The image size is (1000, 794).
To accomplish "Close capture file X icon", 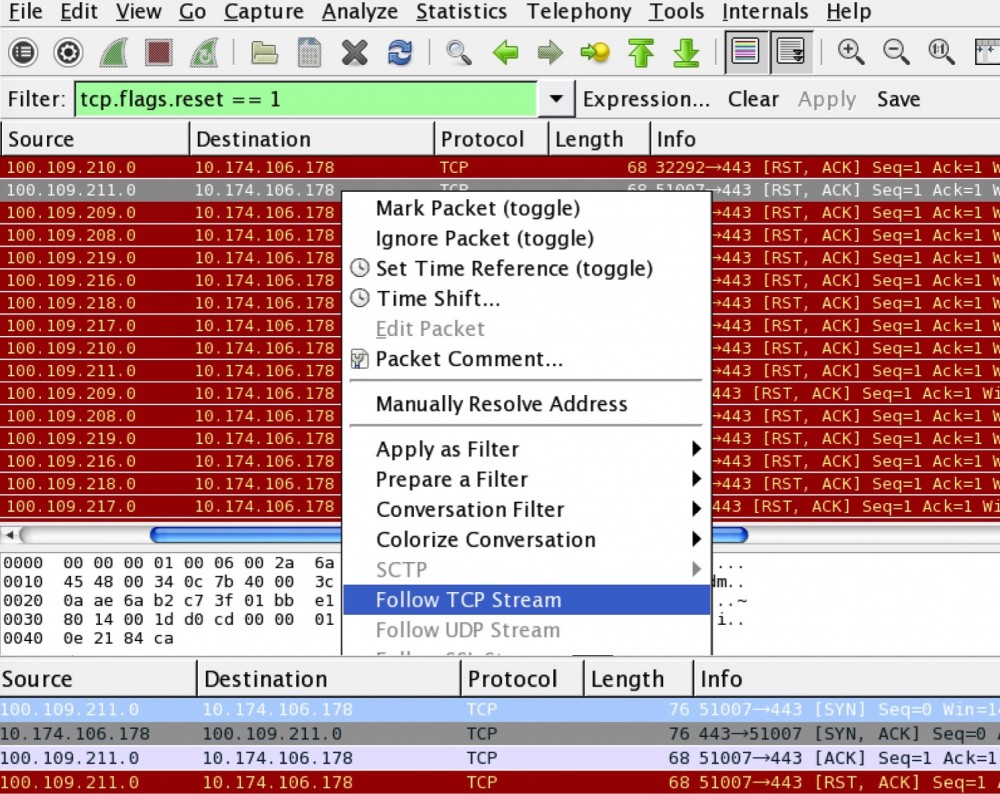I will (355, 52).
